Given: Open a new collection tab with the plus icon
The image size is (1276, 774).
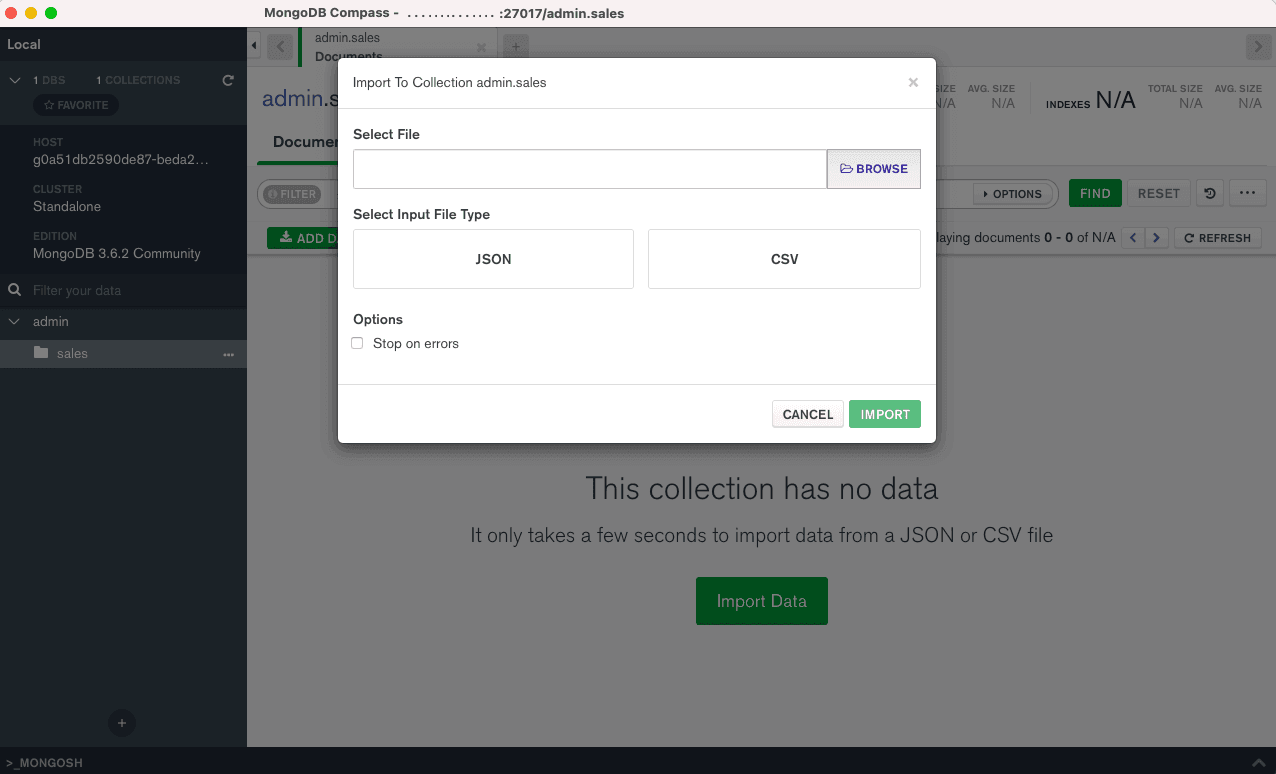Looking at the screenshot, I should click(515, 46).
